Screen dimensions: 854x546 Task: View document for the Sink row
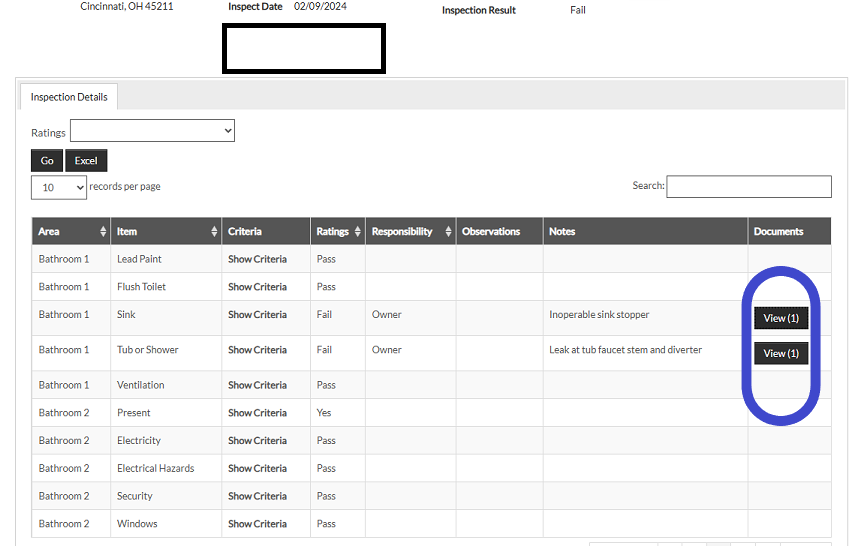781,318
